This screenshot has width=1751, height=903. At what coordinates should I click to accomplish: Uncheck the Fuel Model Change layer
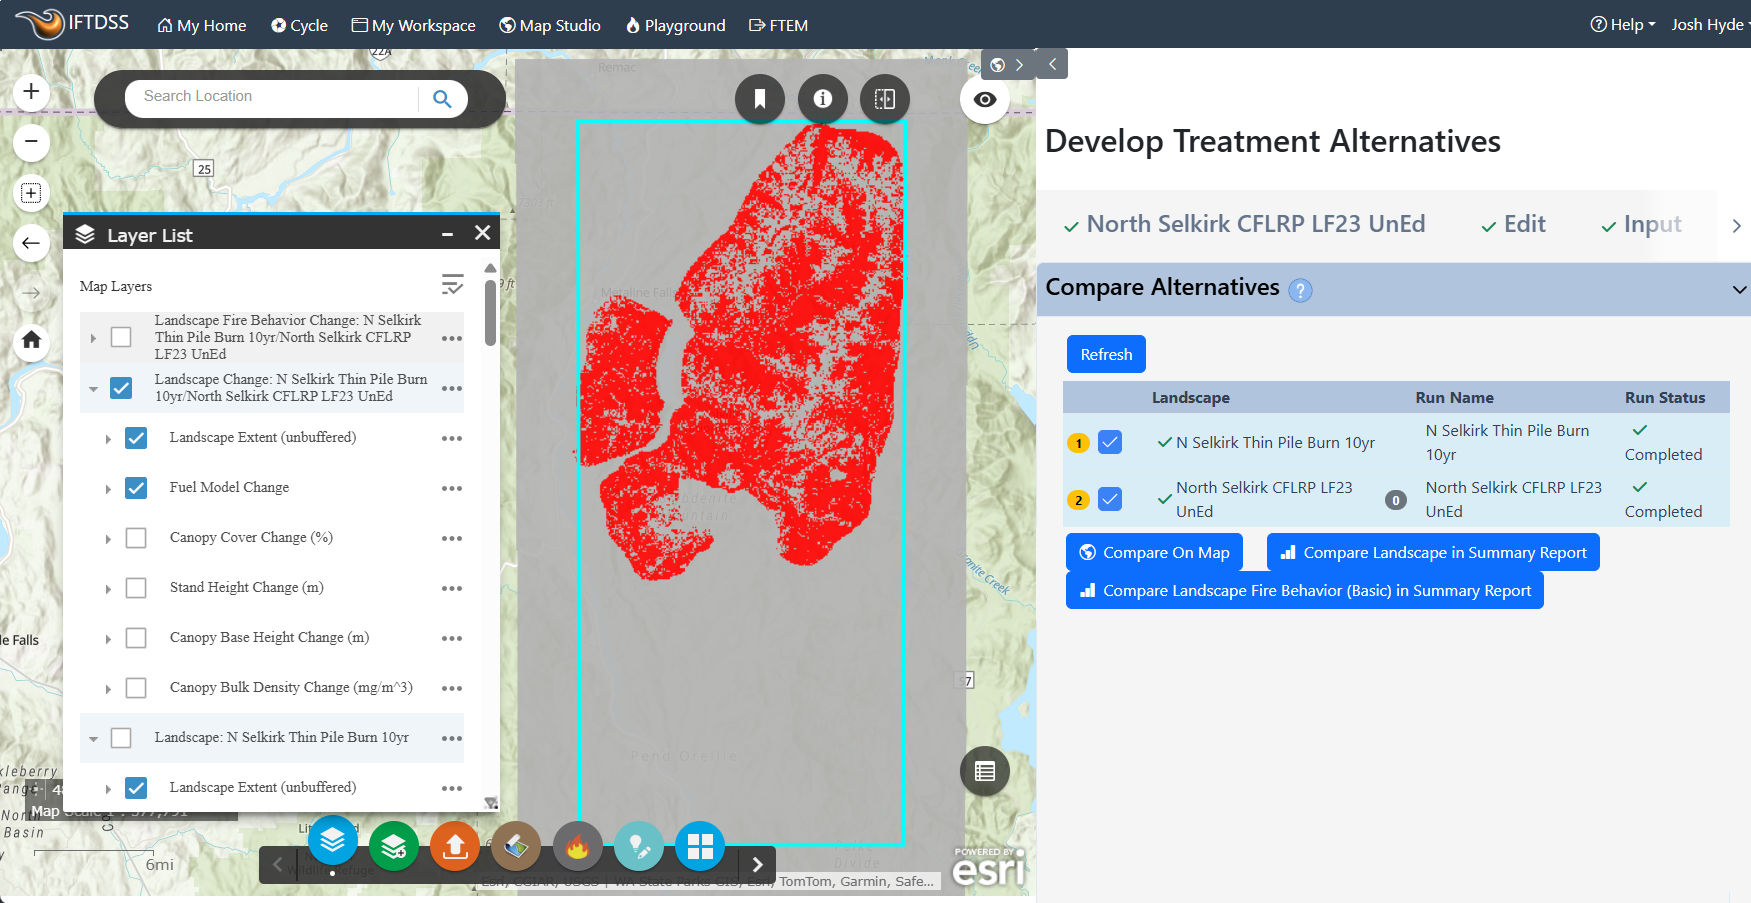136,488
